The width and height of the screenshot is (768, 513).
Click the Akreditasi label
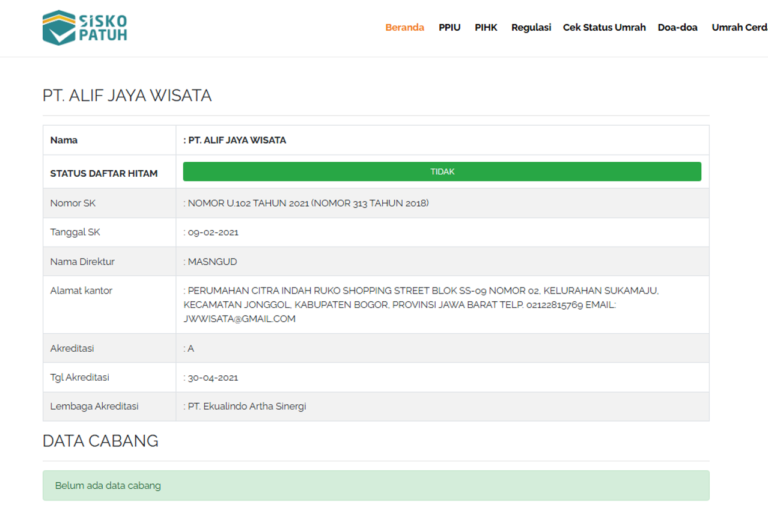(x=72, y=348)
